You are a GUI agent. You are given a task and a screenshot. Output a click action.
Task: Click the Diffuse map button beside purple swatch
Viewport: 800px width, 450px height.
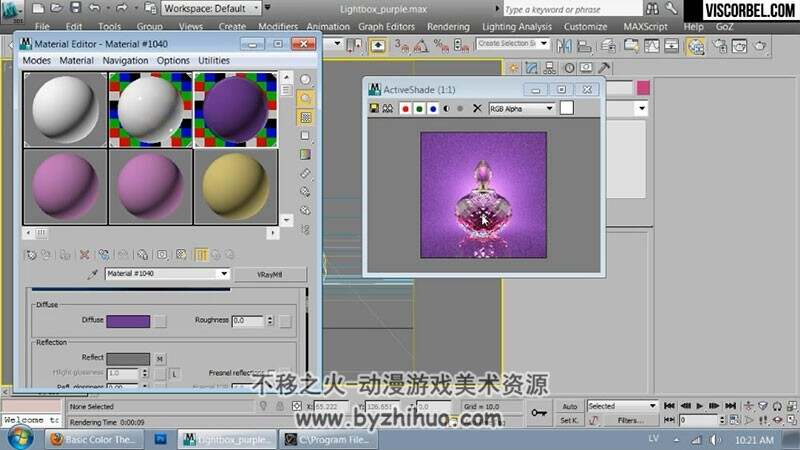[160, 321]
